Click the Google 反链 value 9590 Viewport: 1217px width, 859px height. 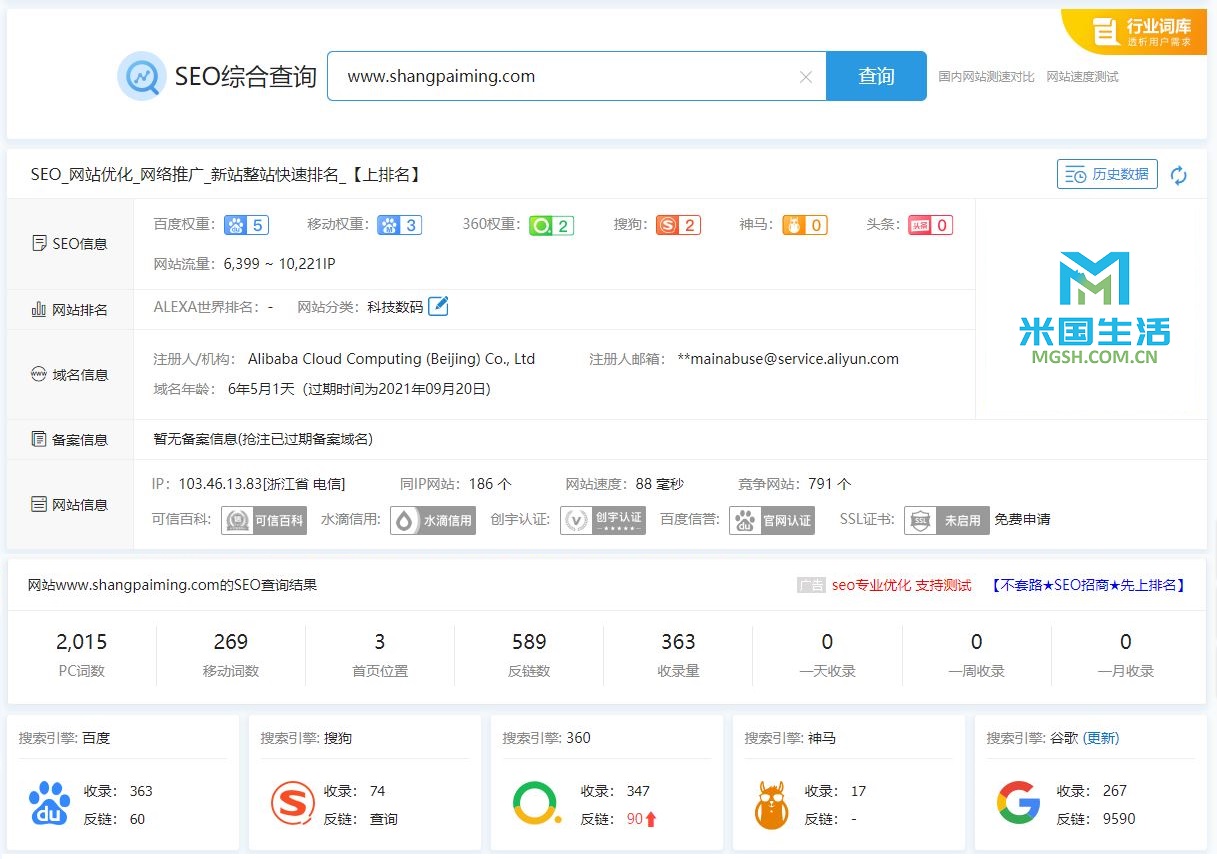click(x=1119, y=819)
